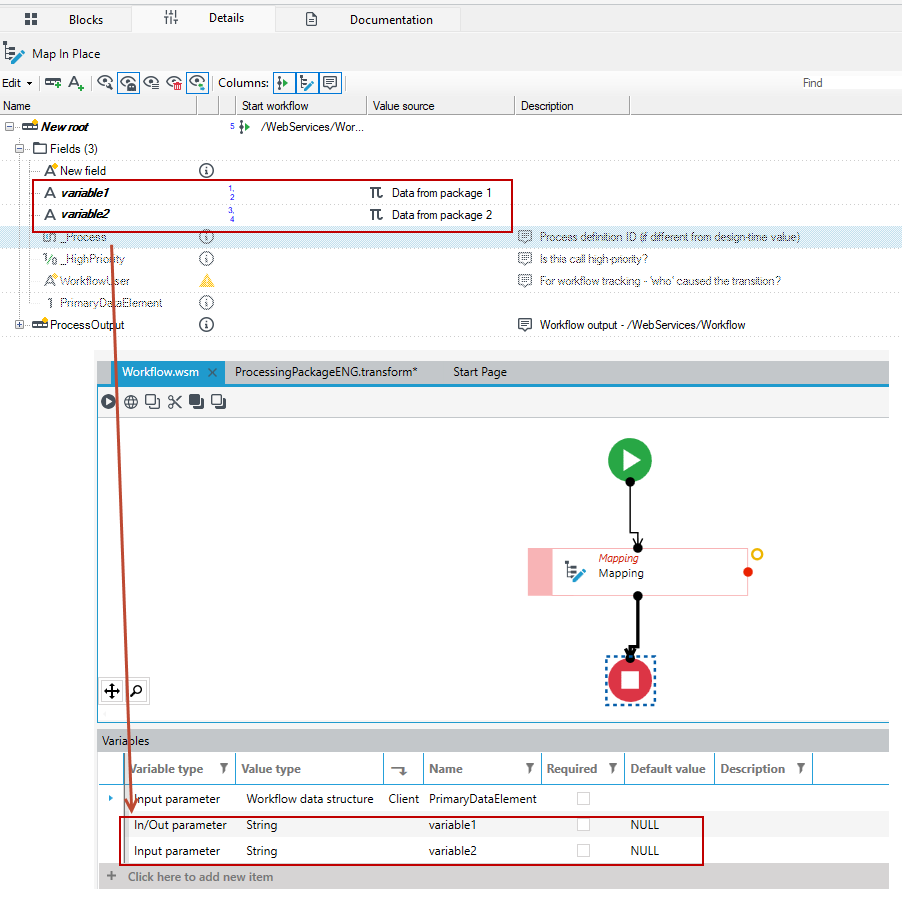
Task: Click the add root element toolbar icon
Action: point(53,83)
